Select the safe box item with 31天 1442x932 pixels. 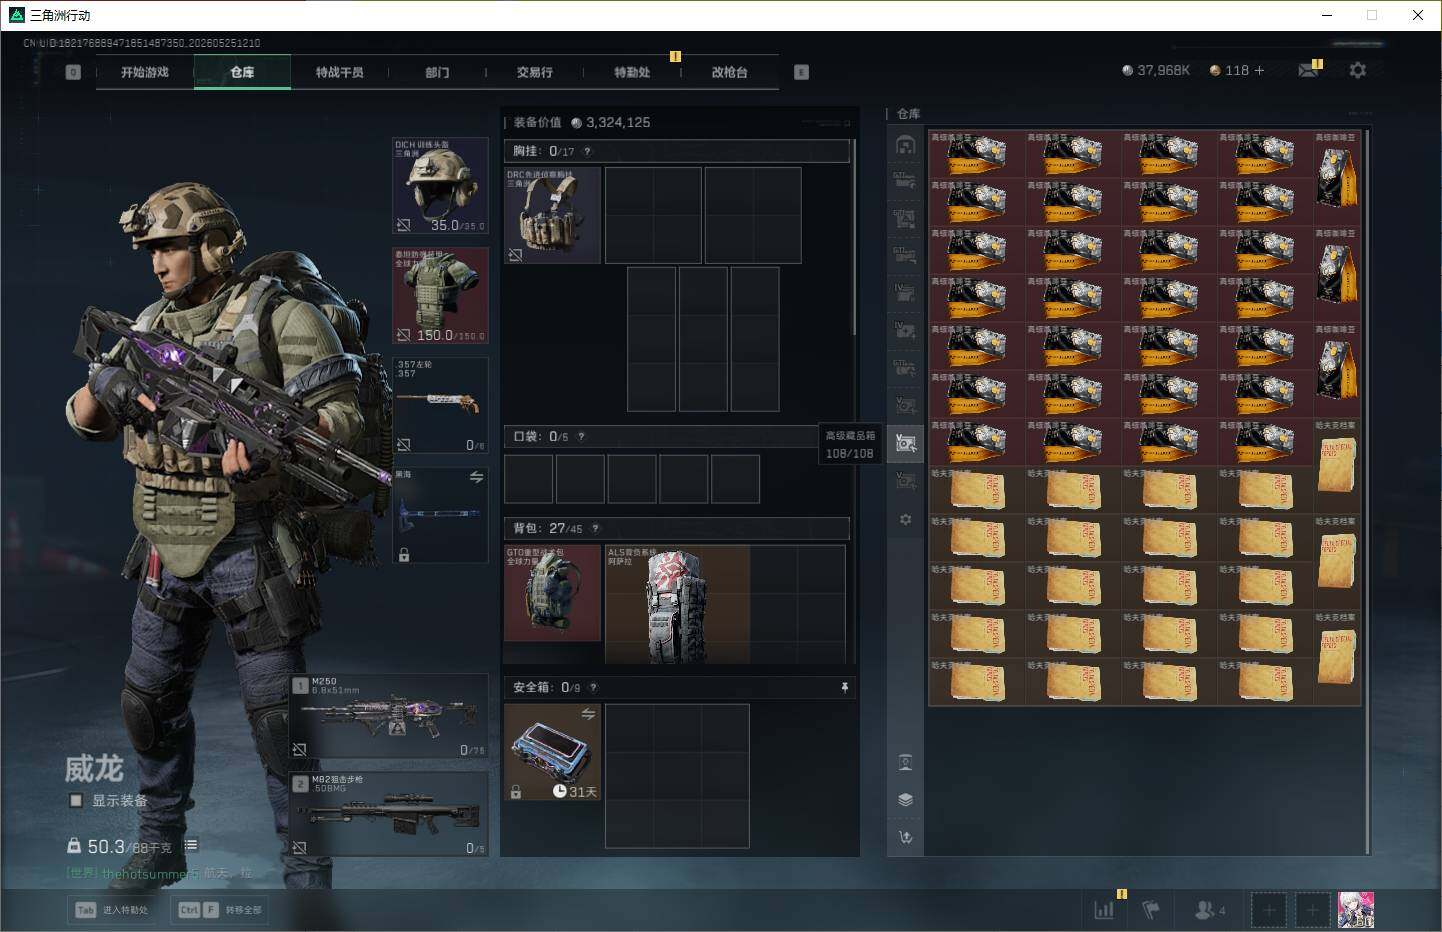552,752
